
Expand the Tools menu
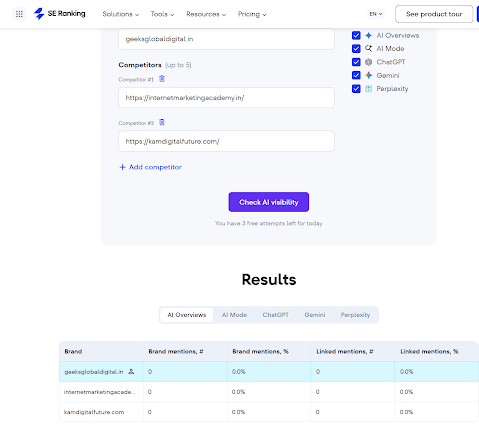(162, 14)
